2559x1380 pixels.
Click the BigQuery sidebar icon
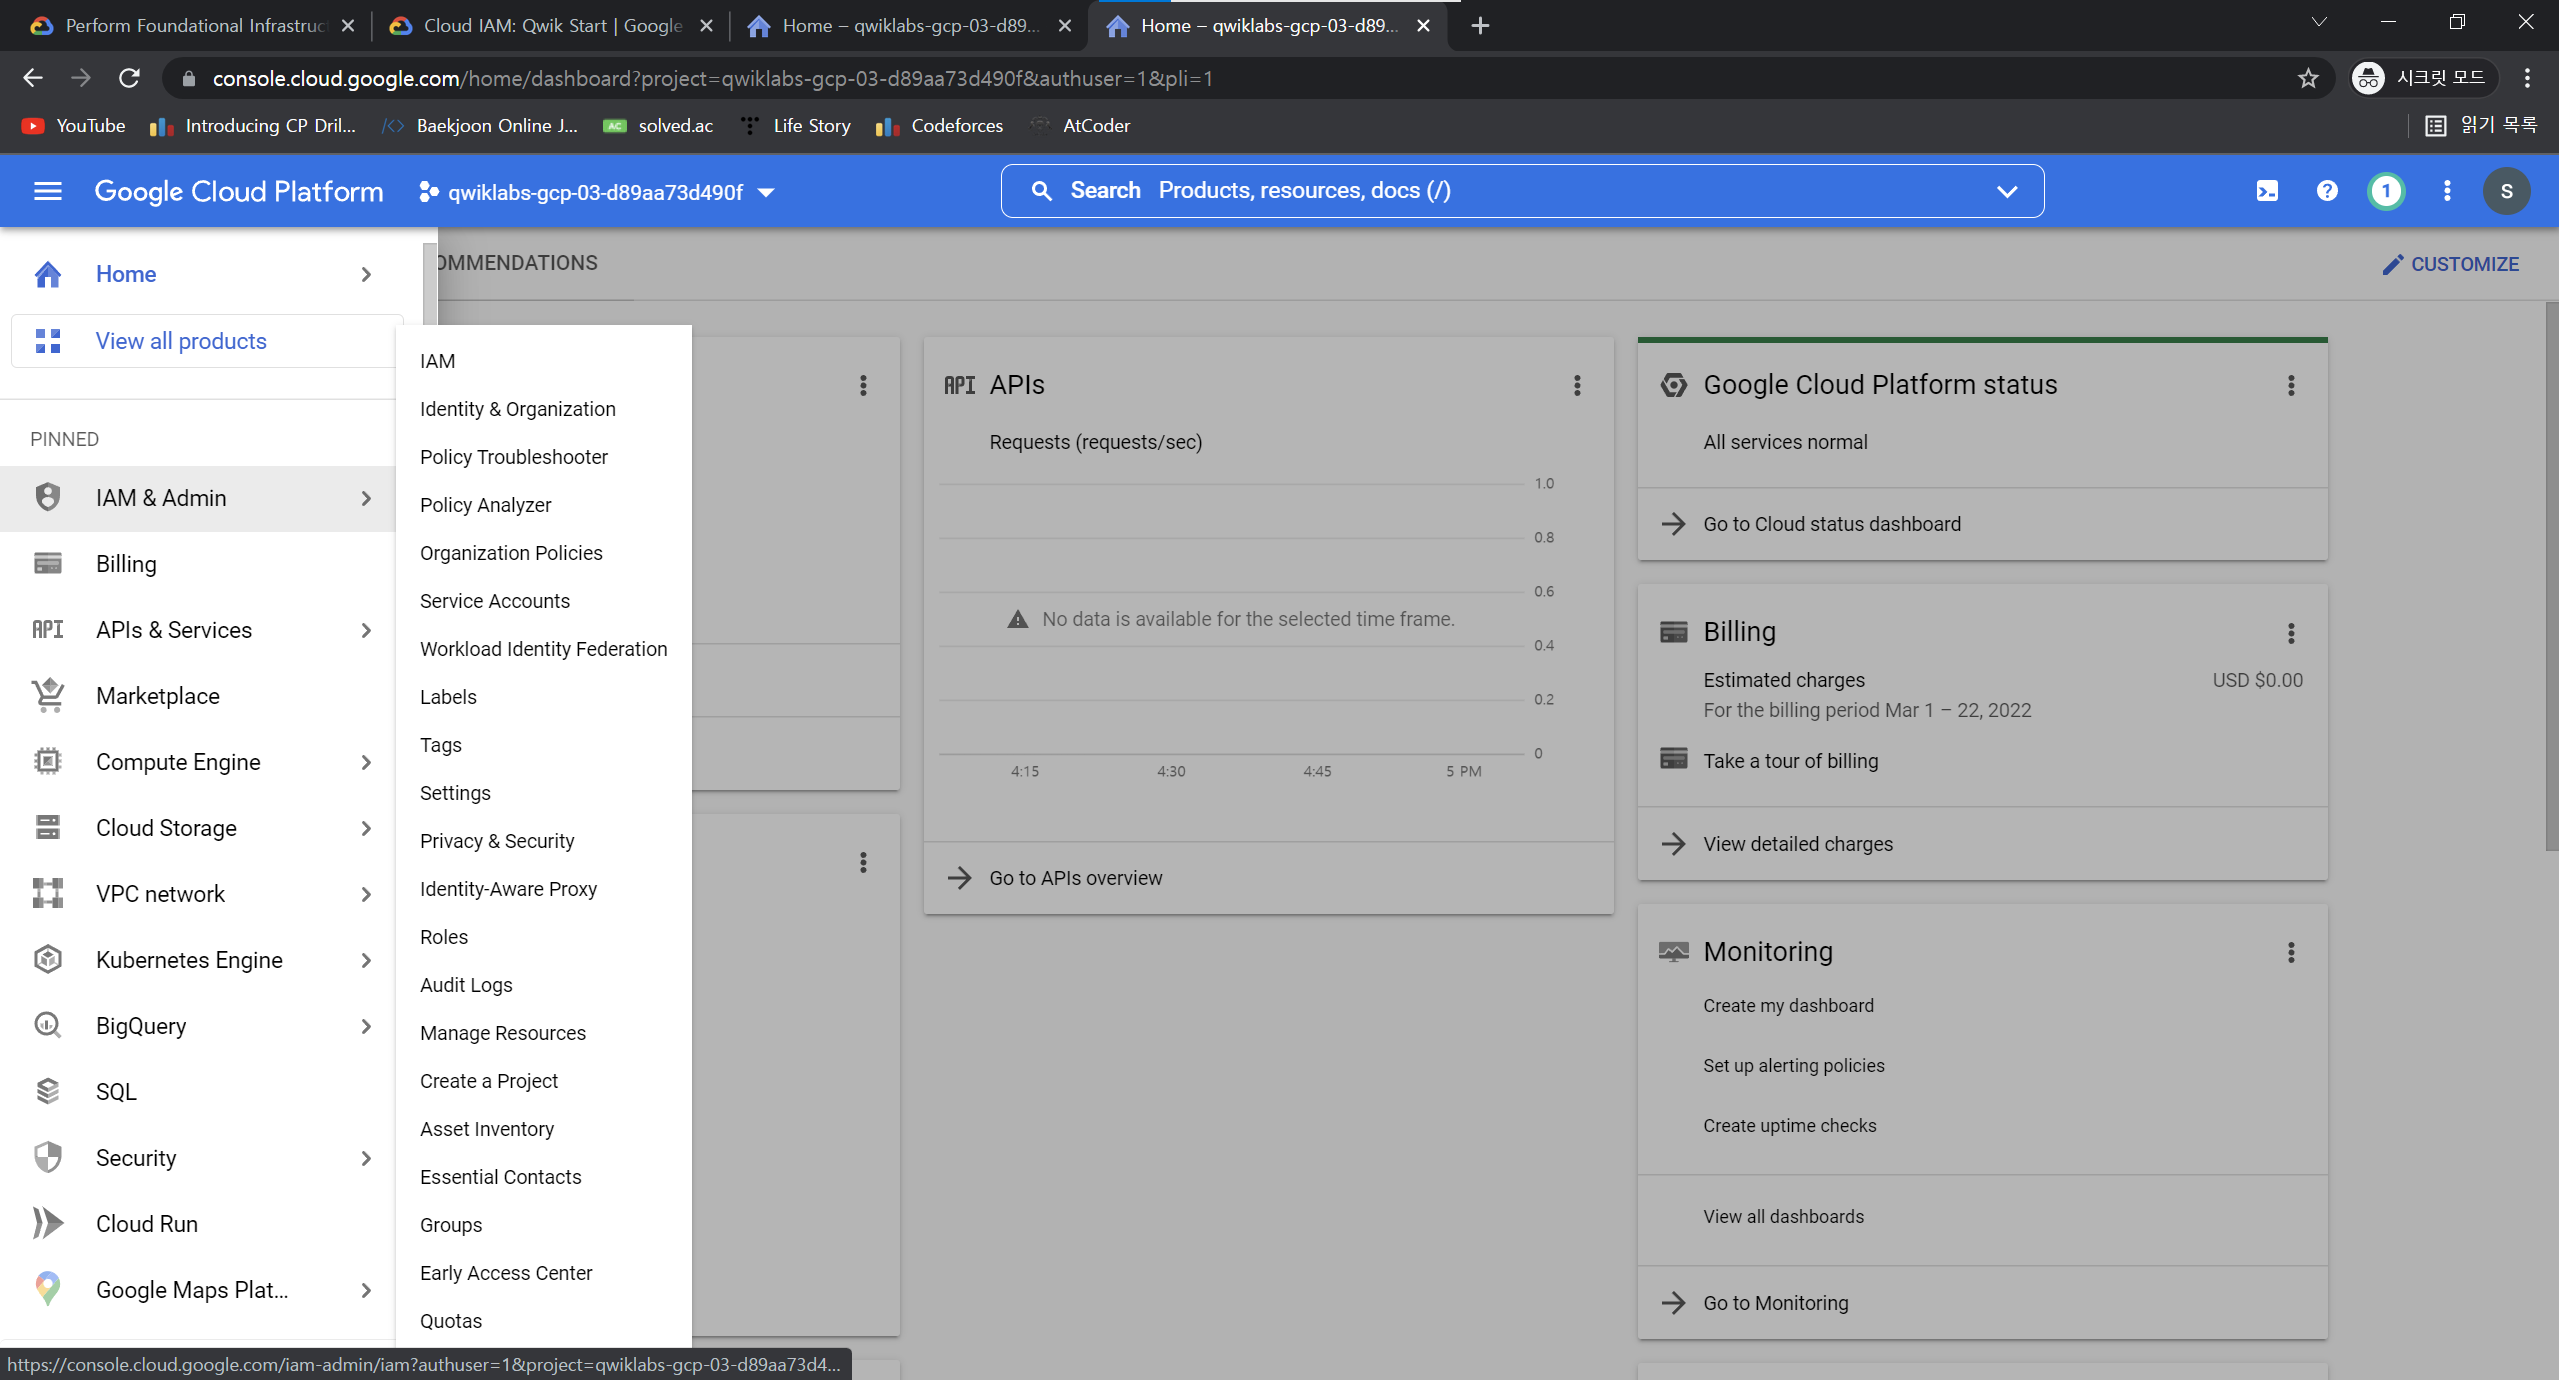(x=48, y=1025)
